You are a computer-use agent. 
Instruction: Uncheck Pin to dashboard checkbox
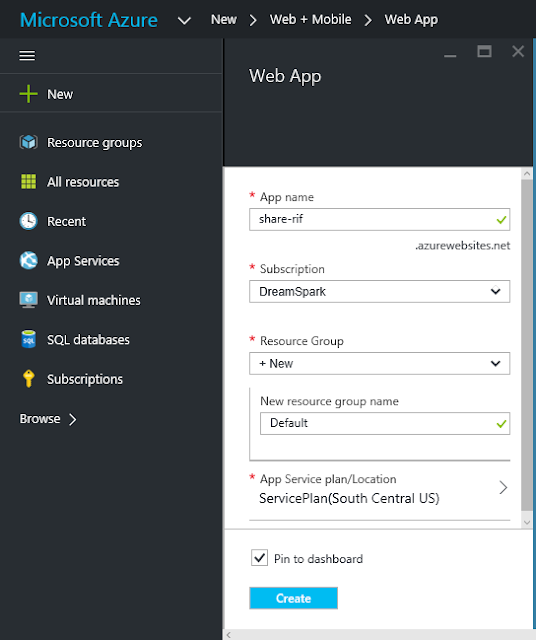pos(260,558)
